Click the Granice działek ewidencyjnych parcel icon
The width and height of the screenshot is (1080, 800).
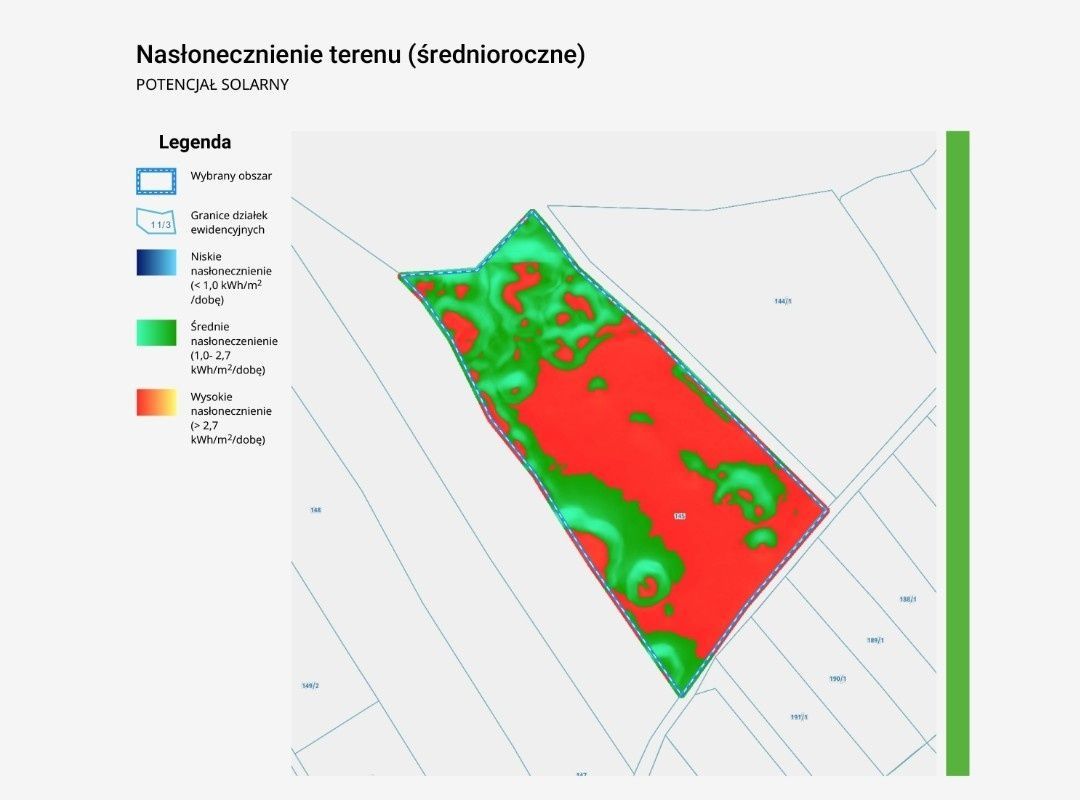tap(156, 222)
